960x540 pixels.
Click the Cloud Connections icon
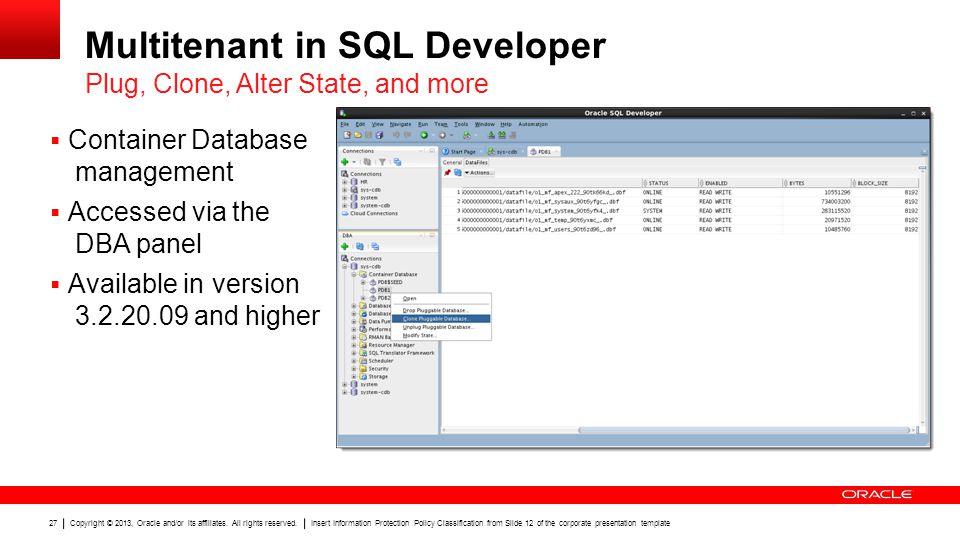[x=345, y=214]
